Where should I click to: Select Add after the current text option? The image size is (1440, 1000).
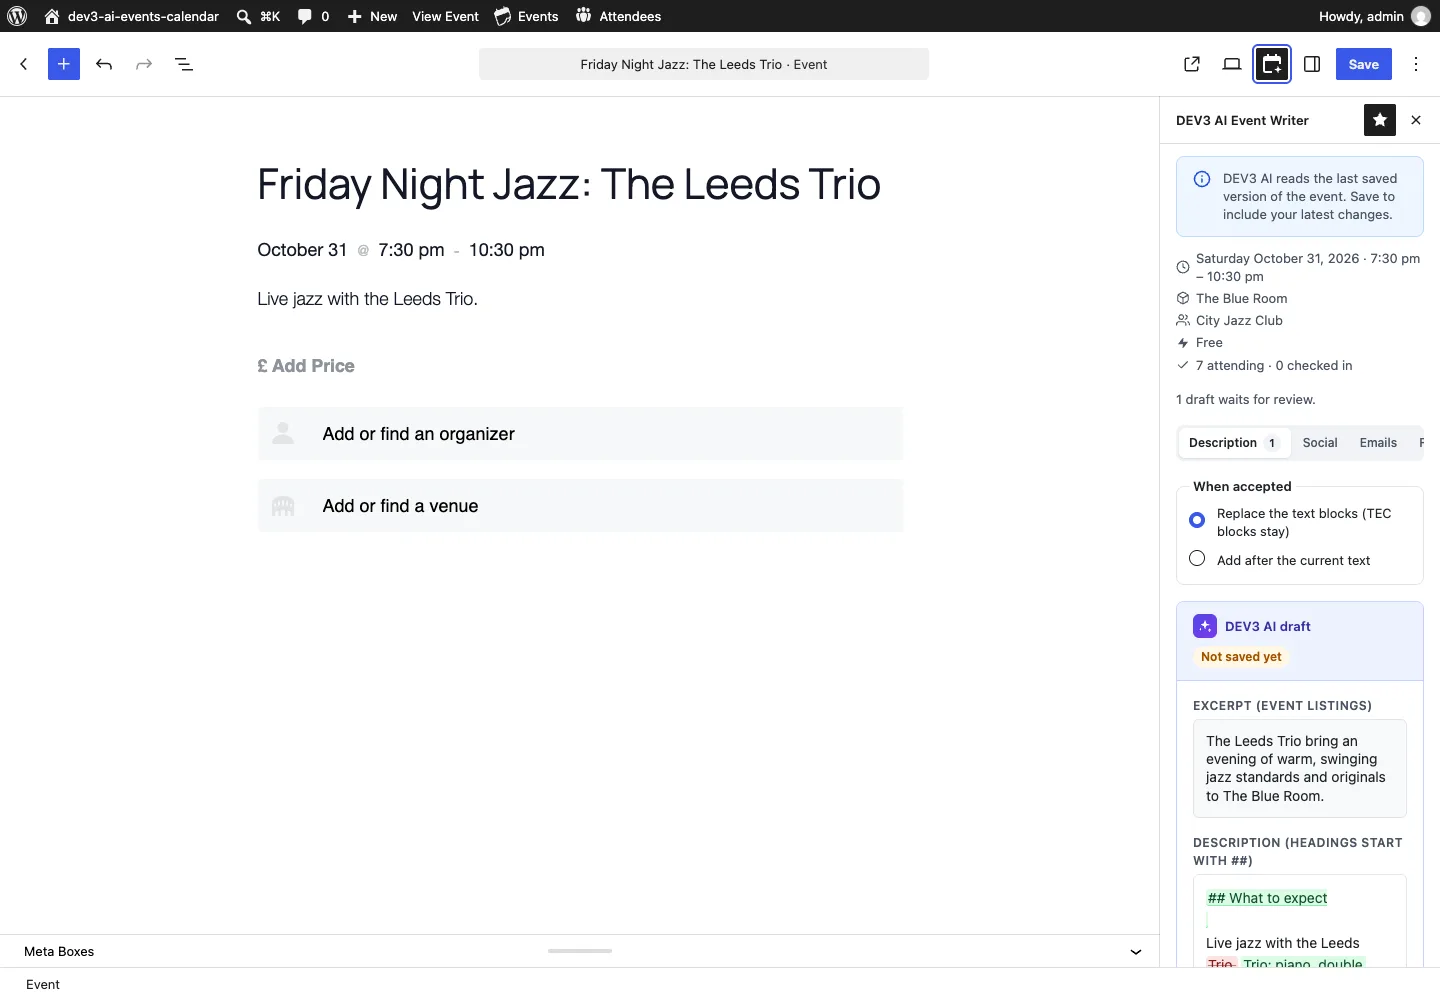tap(1197, 559)
